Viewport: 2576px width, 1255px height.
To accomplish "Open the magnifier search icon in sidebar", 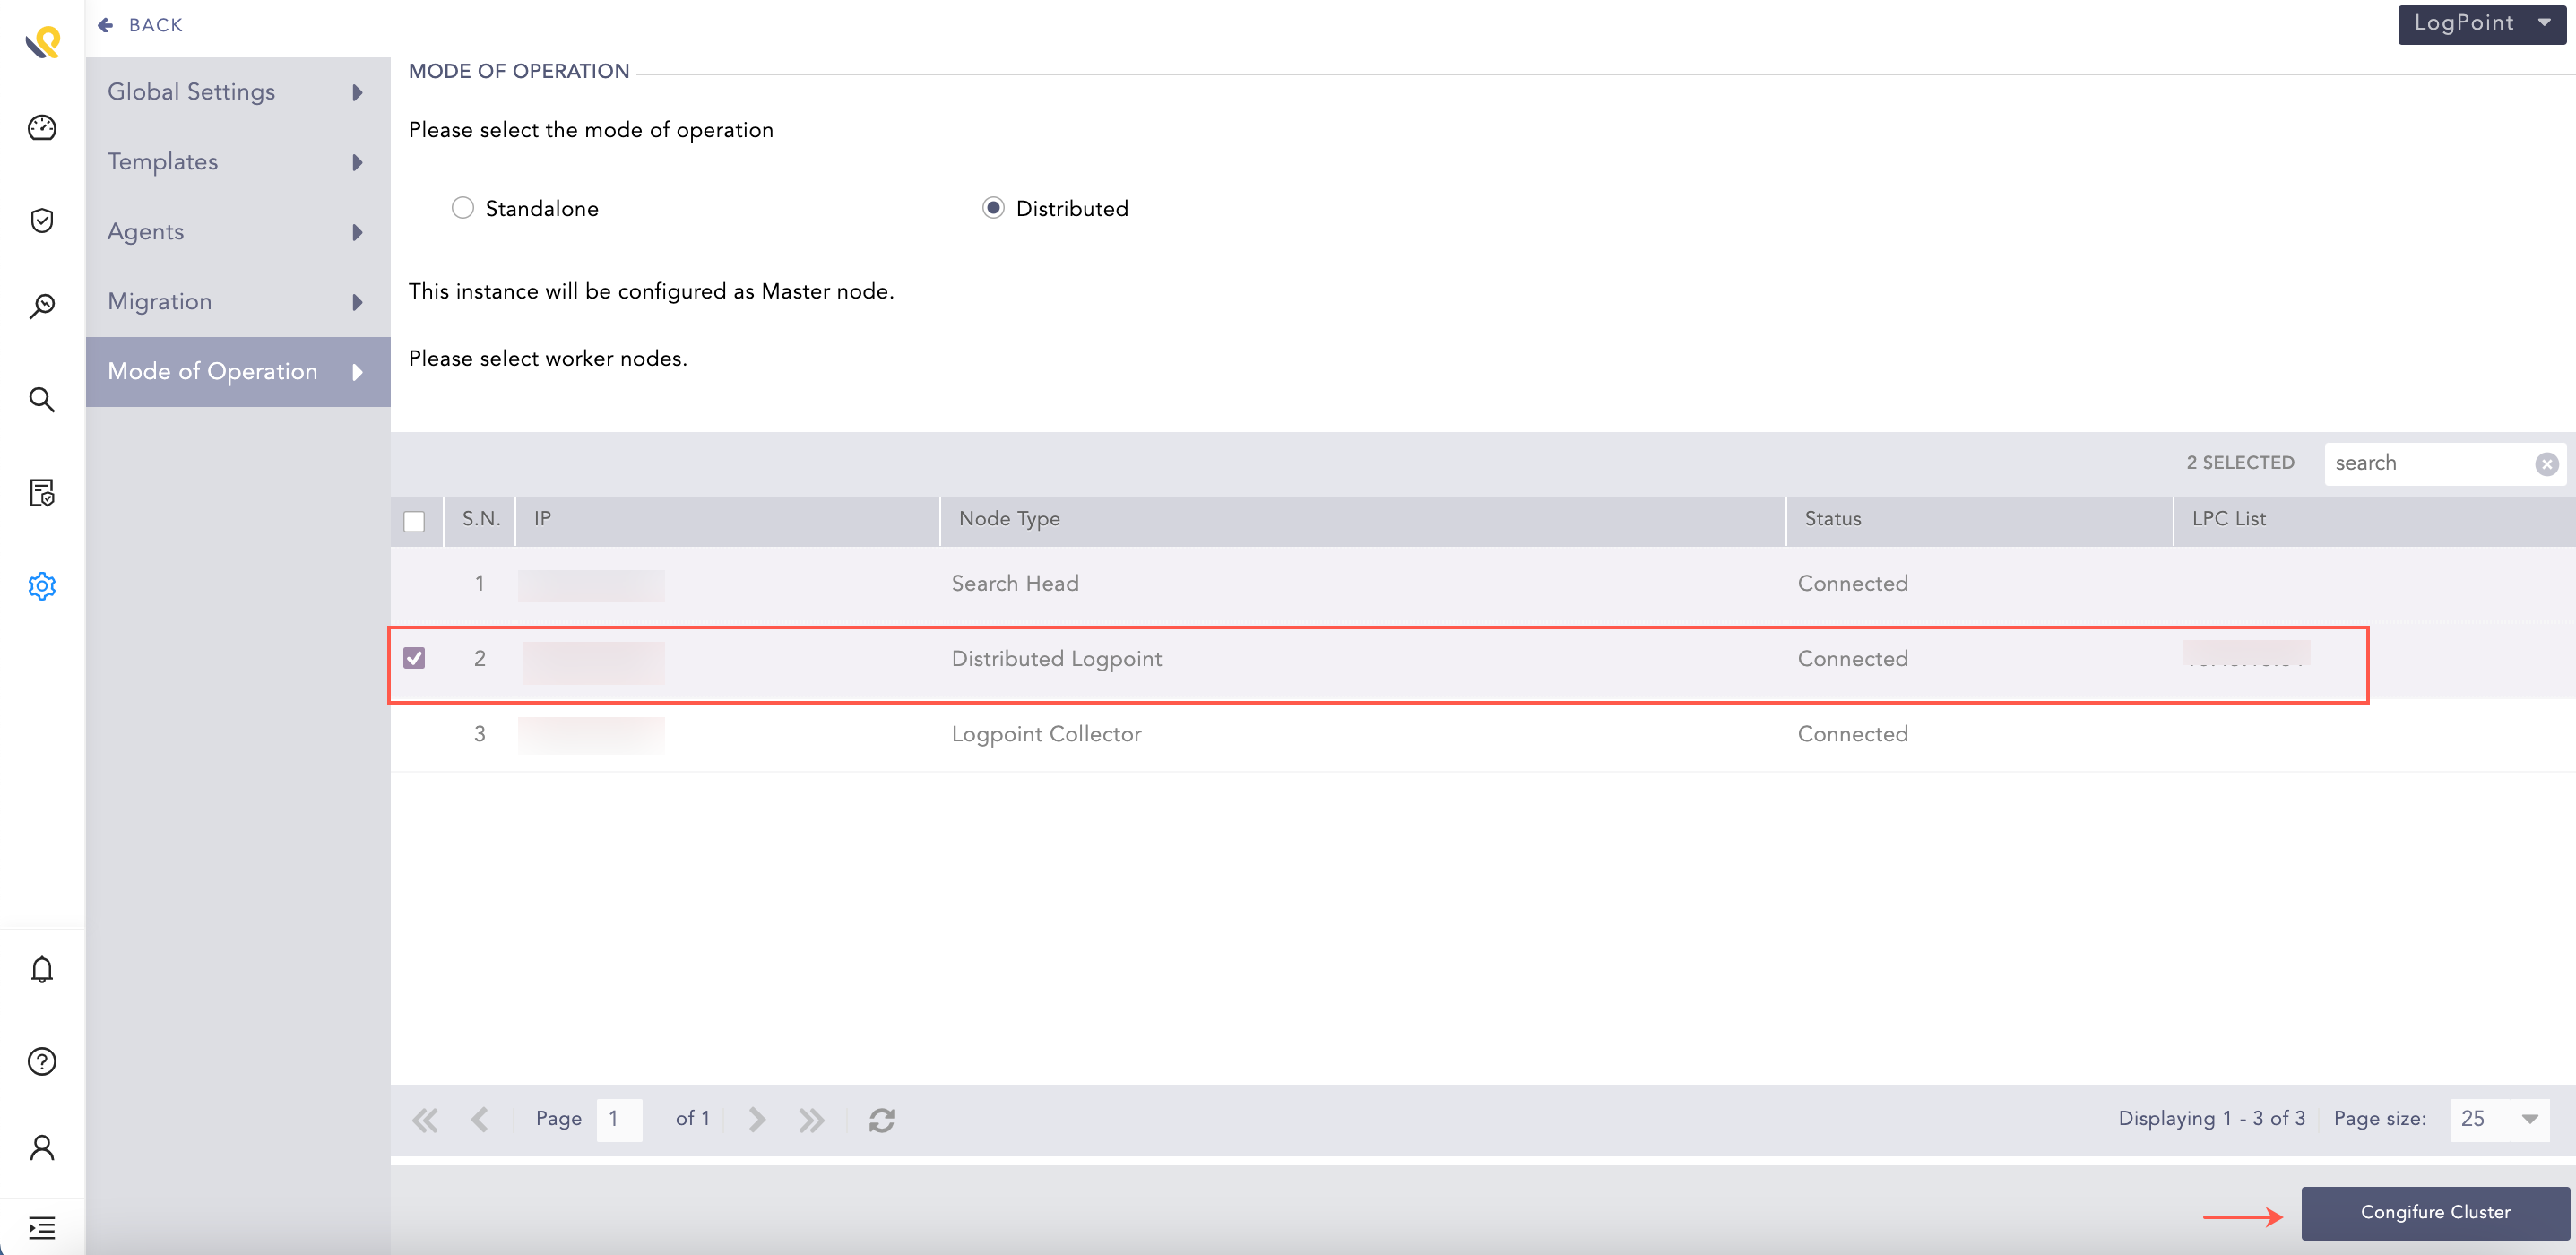I will pos(42,399).
